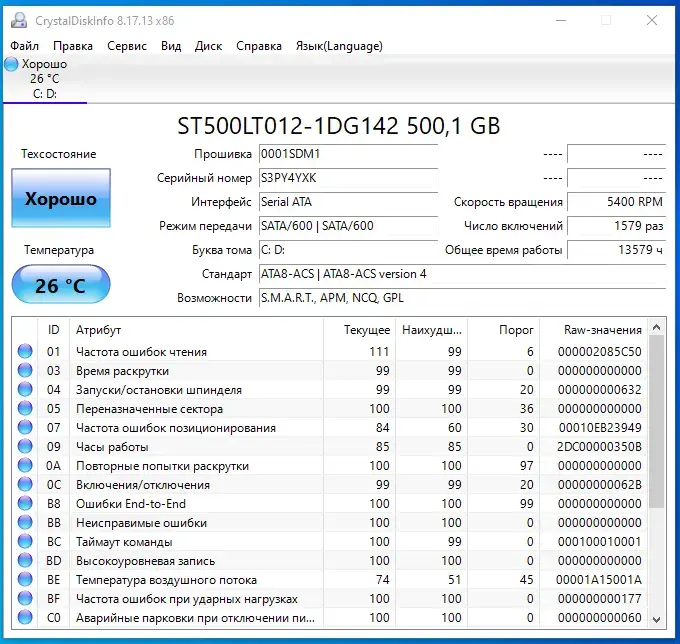Viewport: 680px width, 644px height.
Task: Click the serial number field S3PY4YXK
Action: pyautogui.click(x=348, y=178)
